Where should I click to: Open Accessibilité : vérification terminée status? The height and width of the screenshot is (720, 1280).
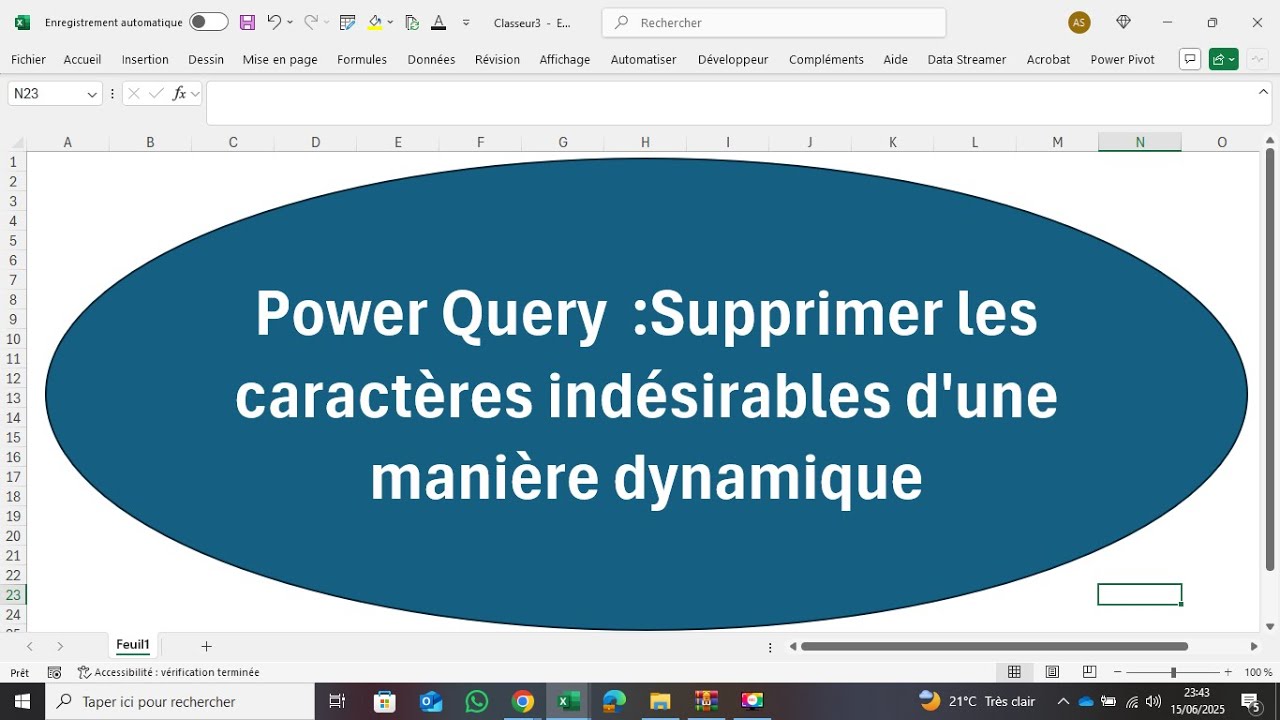(168, 672)
